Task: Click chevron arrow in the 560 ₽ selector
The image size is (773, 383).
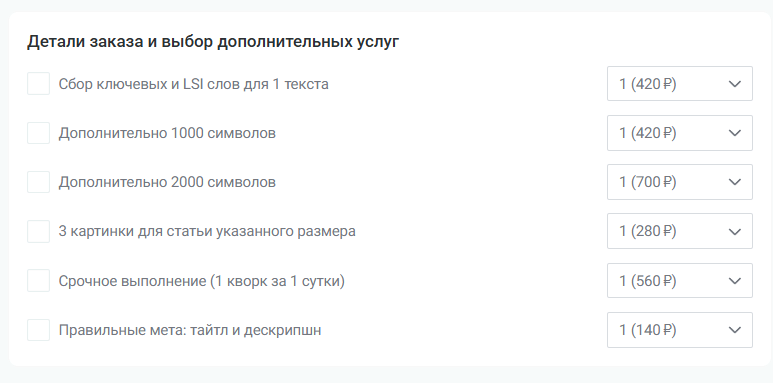Action: 735,280
